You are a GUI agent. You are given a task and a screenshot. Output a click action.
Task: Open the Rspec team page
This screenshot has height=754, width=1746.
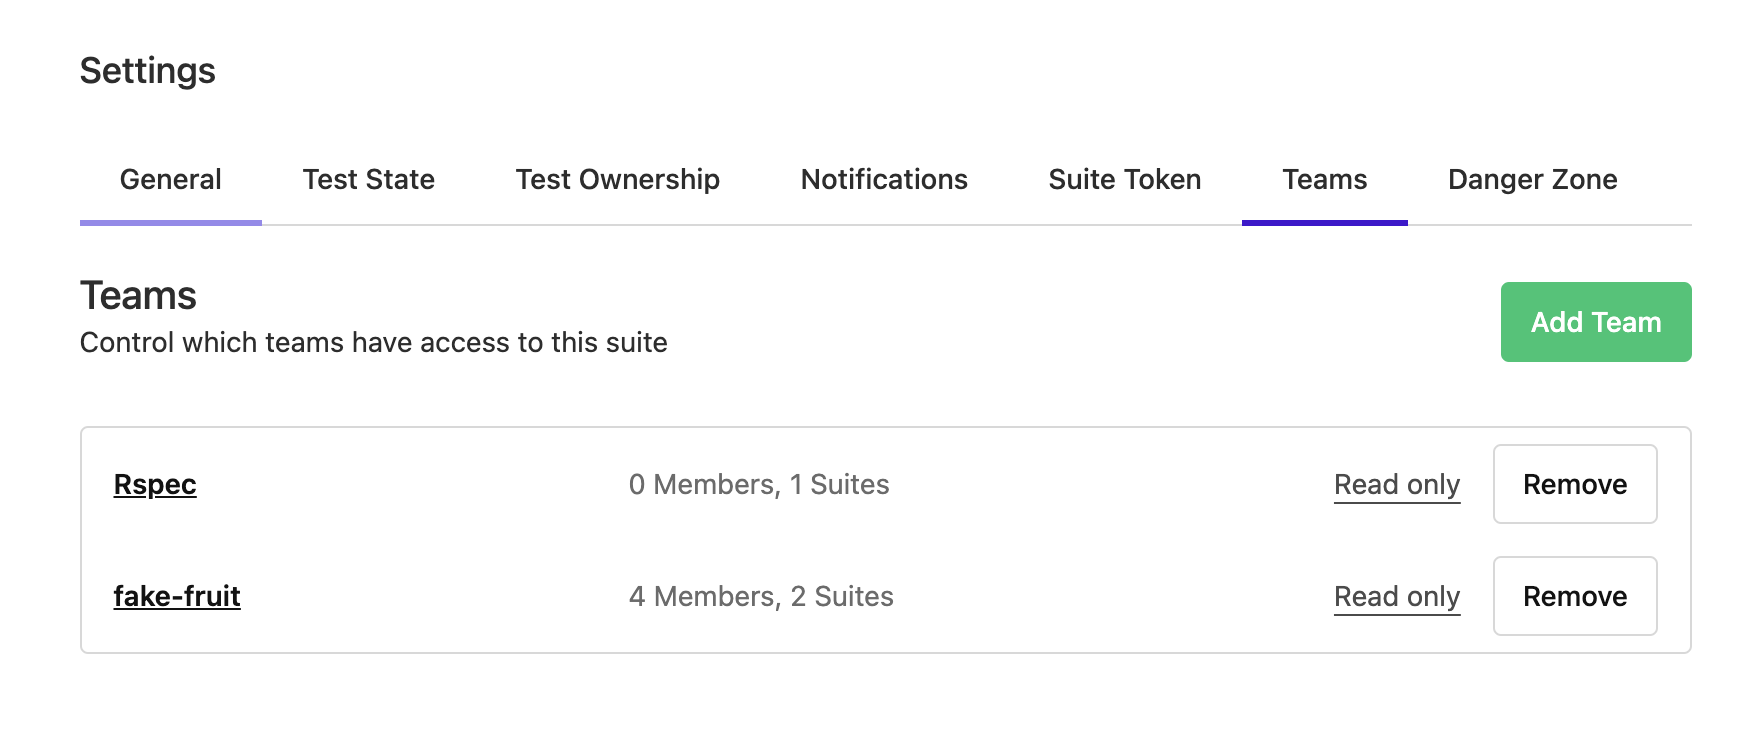coord(155,484)
